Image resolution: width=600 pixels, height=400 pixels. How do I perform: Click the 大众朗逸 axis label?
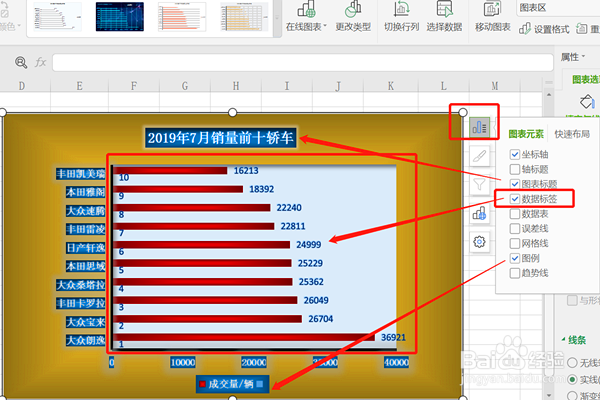point(85,340)
